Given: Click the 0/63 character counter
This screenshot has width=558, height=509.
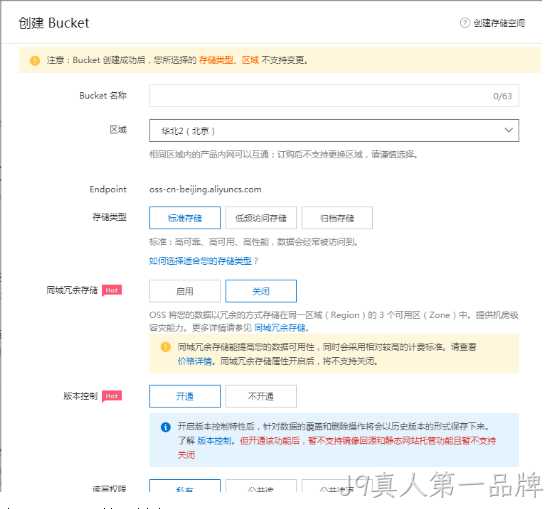Looking at the screenshot, I should coord(502,96).
